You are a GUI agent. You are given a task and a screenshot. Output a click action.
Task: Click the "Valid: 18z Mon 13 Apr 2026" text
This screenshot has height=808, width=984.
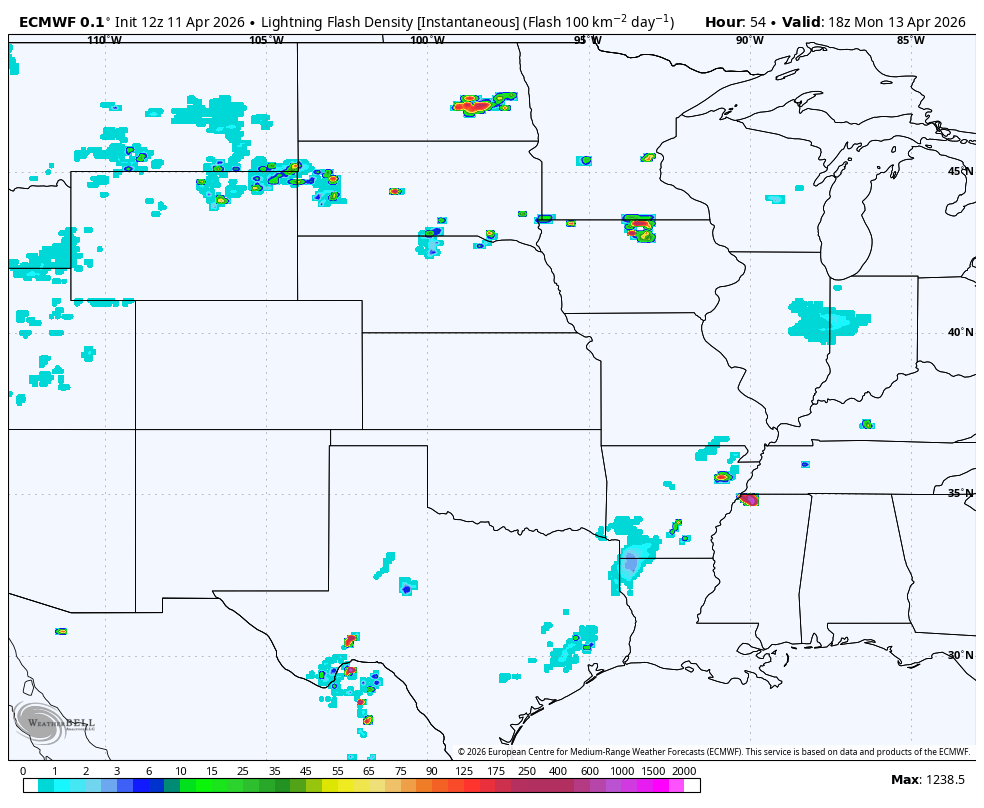(x=874, y=22)
